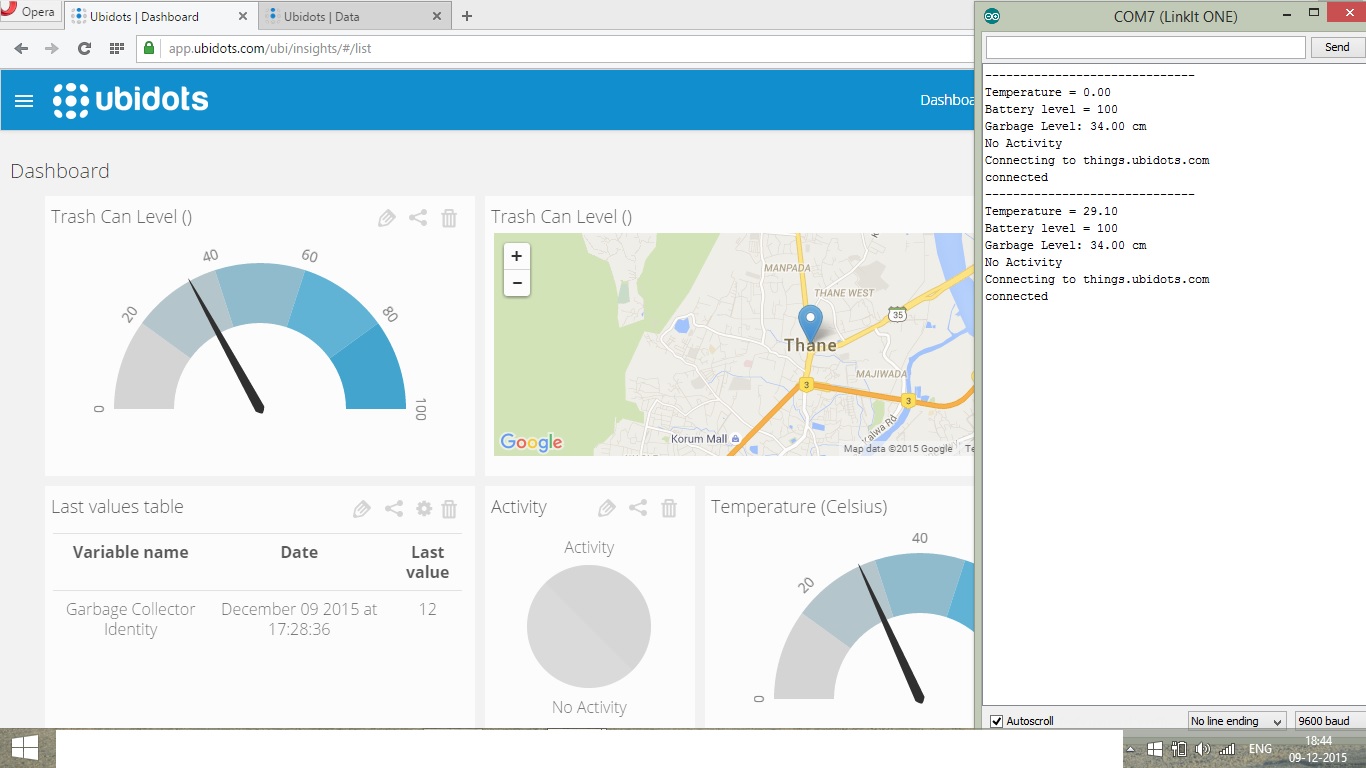Edit the Trash Can Level gauge widget
This screenshot has width=1366, height=768.
pos(387,218)
